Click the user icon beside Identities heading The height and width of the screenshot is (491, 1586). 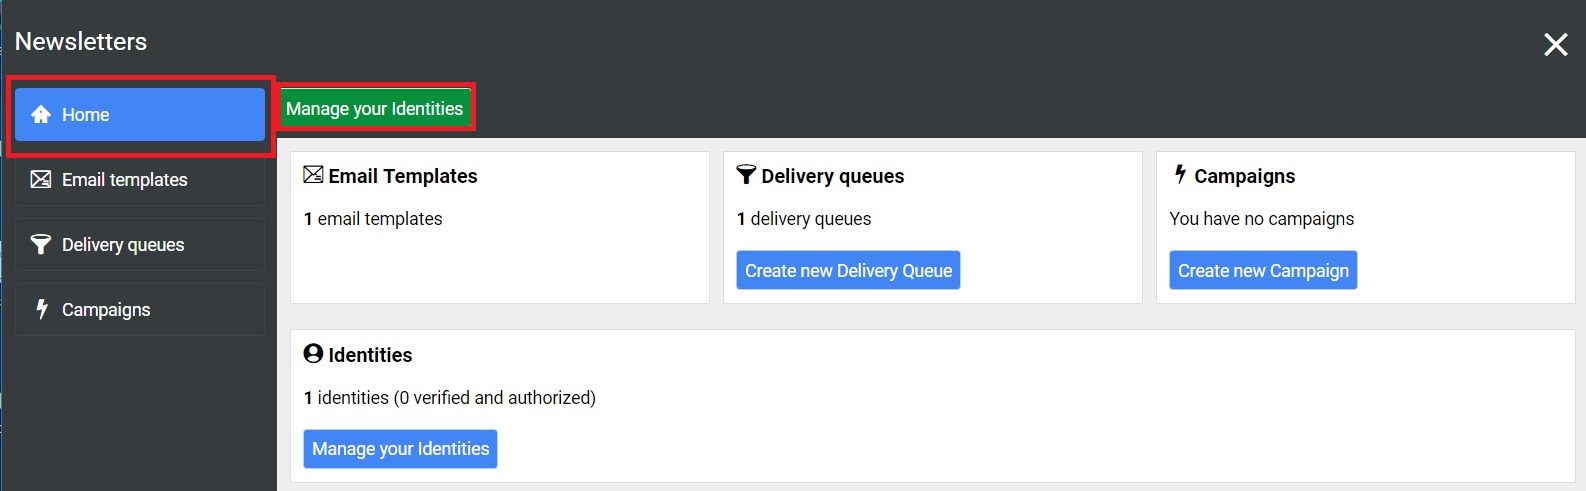coord(313,354)
